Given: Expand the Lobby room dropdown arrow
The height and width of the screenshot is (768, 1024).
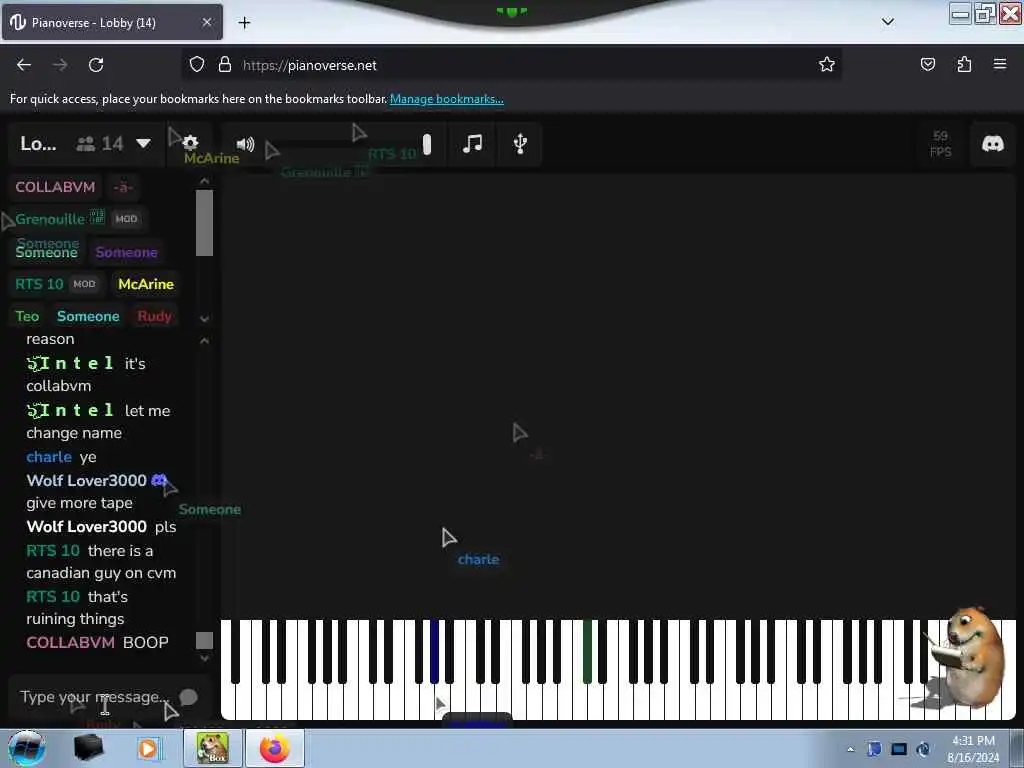Looking at the screenshot, I should pos(144,144).
